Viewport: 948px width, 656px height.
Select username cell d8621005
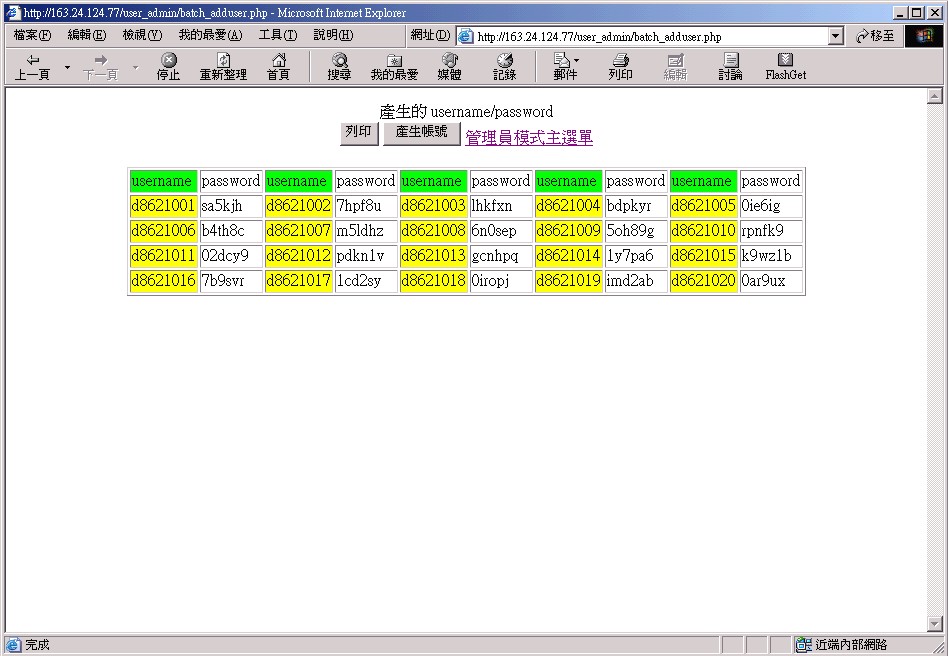(703, 206)
